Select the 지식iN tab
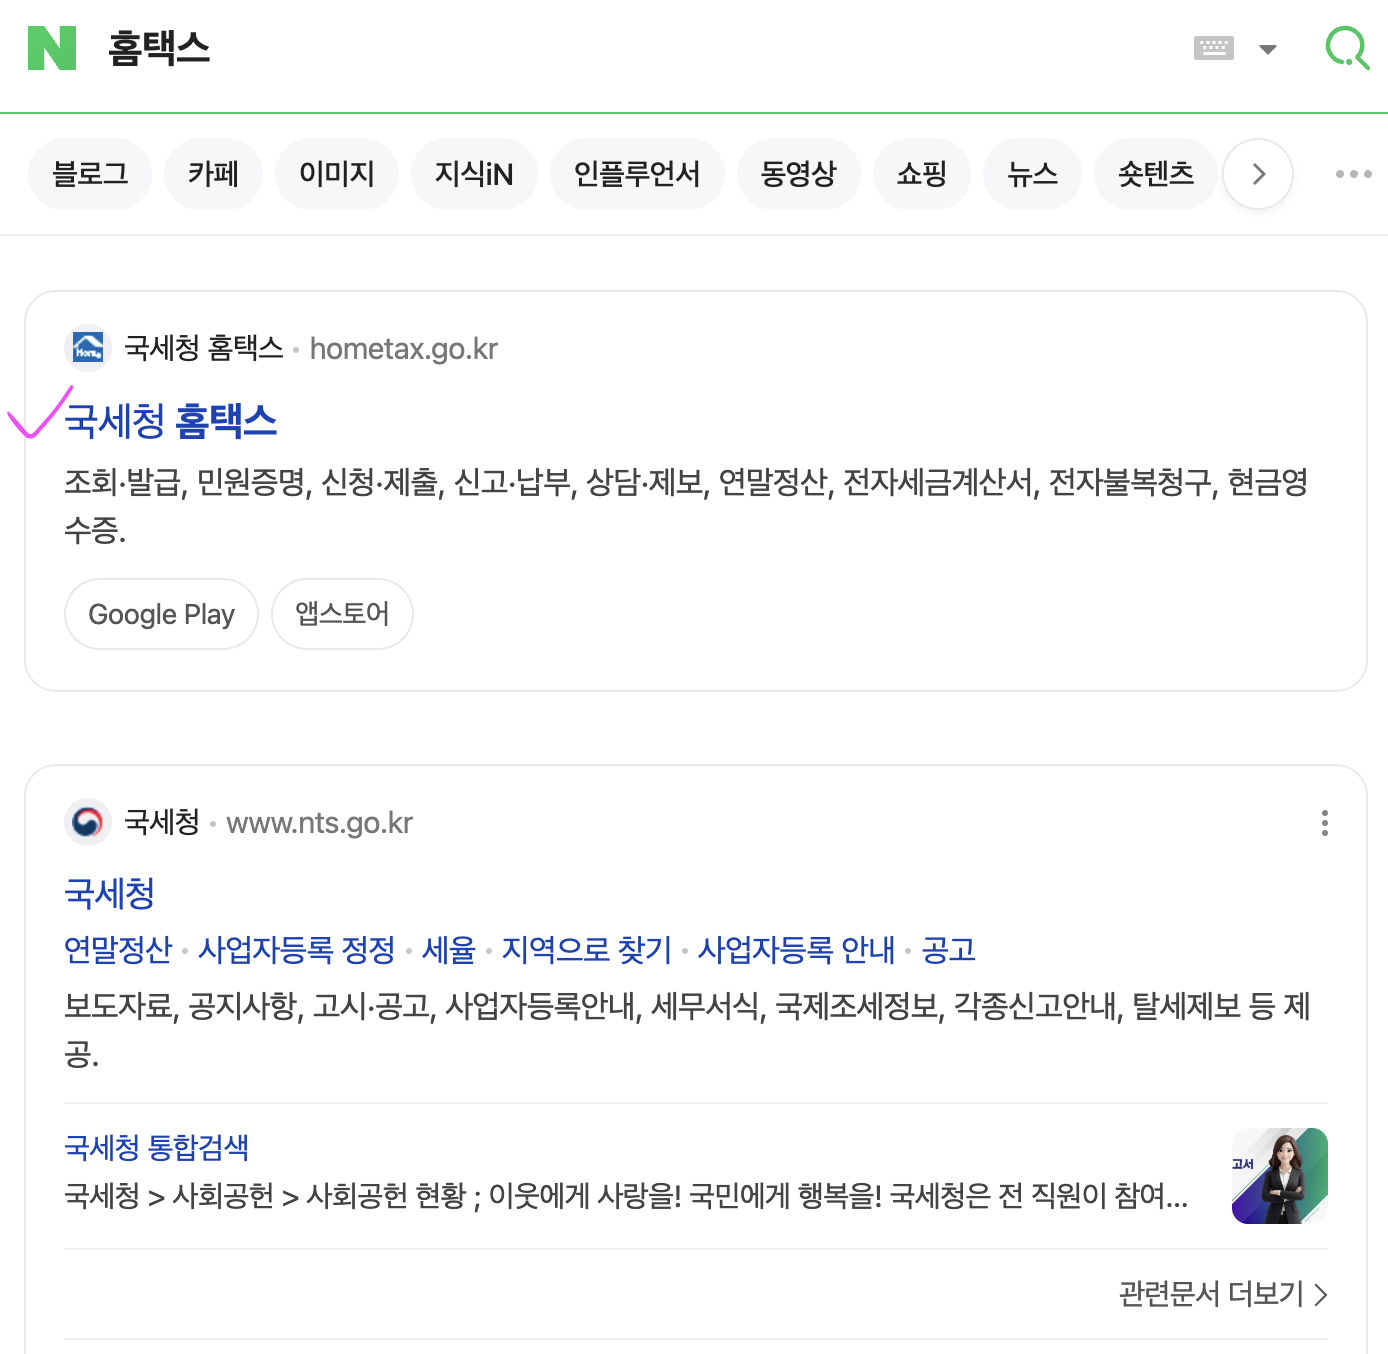The width and height of the screenshot is (1388, 1354). coord(474,174)
